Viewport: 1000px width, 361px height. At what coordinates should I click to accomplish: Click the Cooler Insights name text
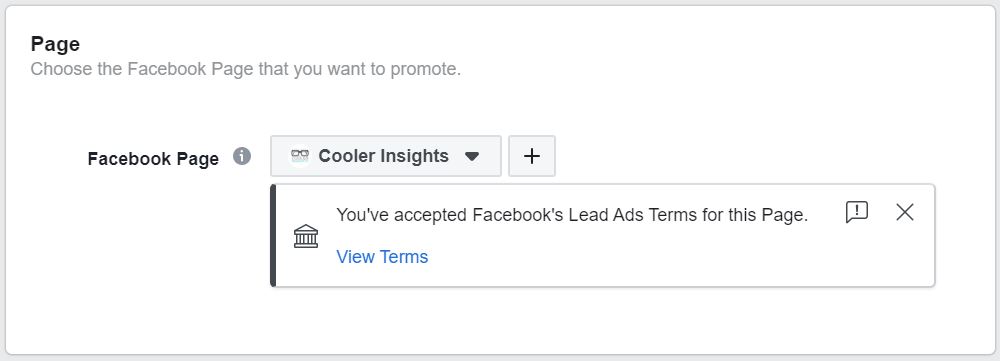point(383,156)
